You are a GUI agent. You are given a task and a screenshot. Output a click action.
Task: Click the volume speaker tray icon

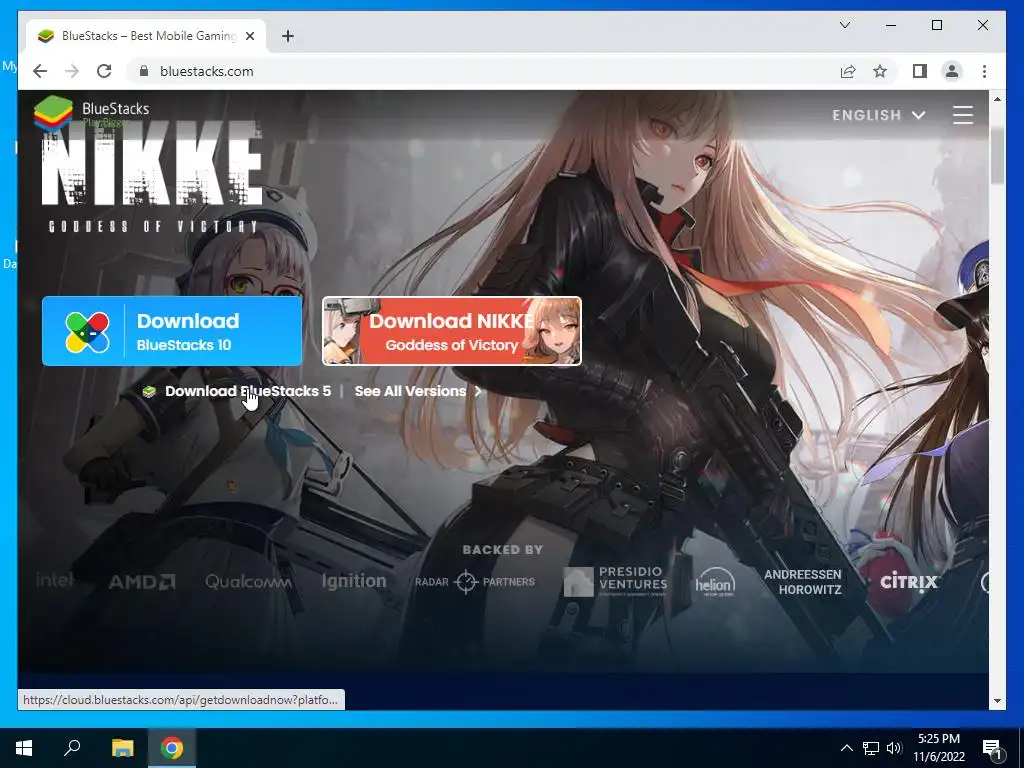(894, 748)
